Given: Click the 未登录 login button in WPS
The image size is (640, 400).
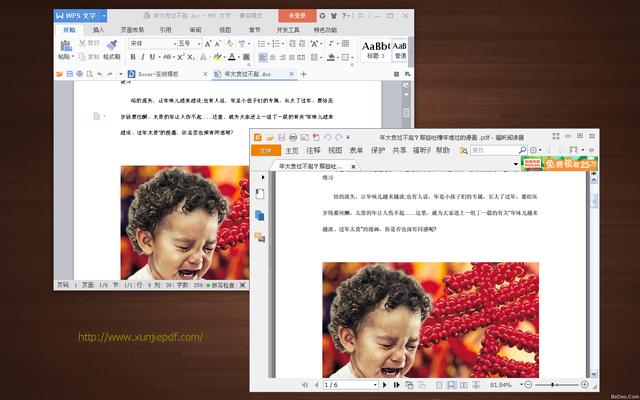Looking at the screenshot, I should tap(298, 16).
